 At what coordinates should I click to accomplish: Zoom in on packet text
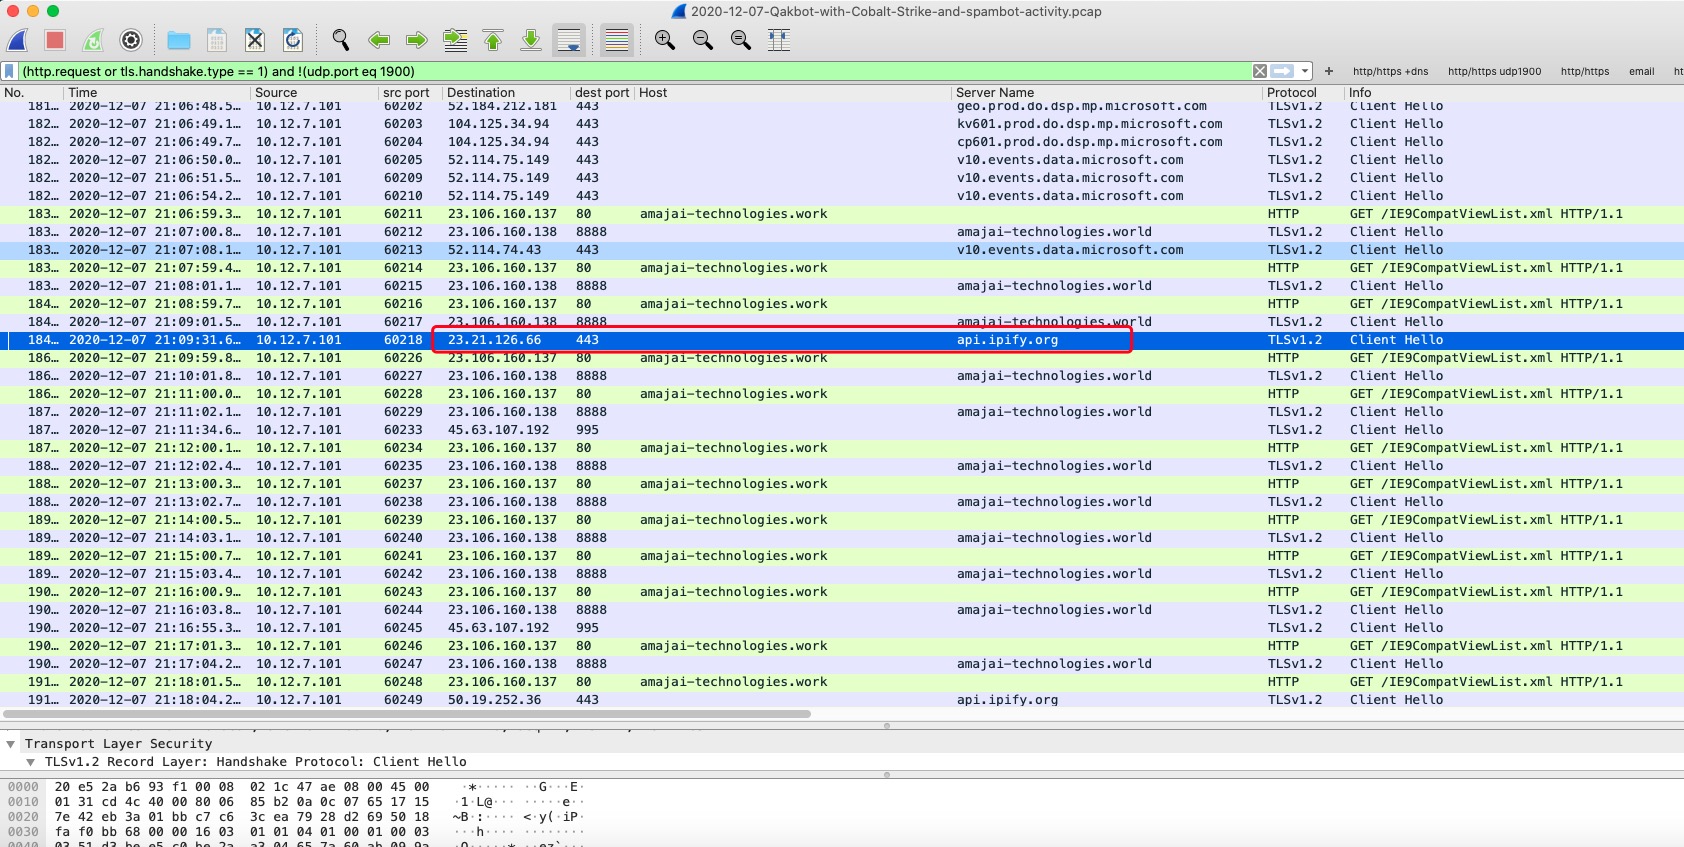point(665,40)
